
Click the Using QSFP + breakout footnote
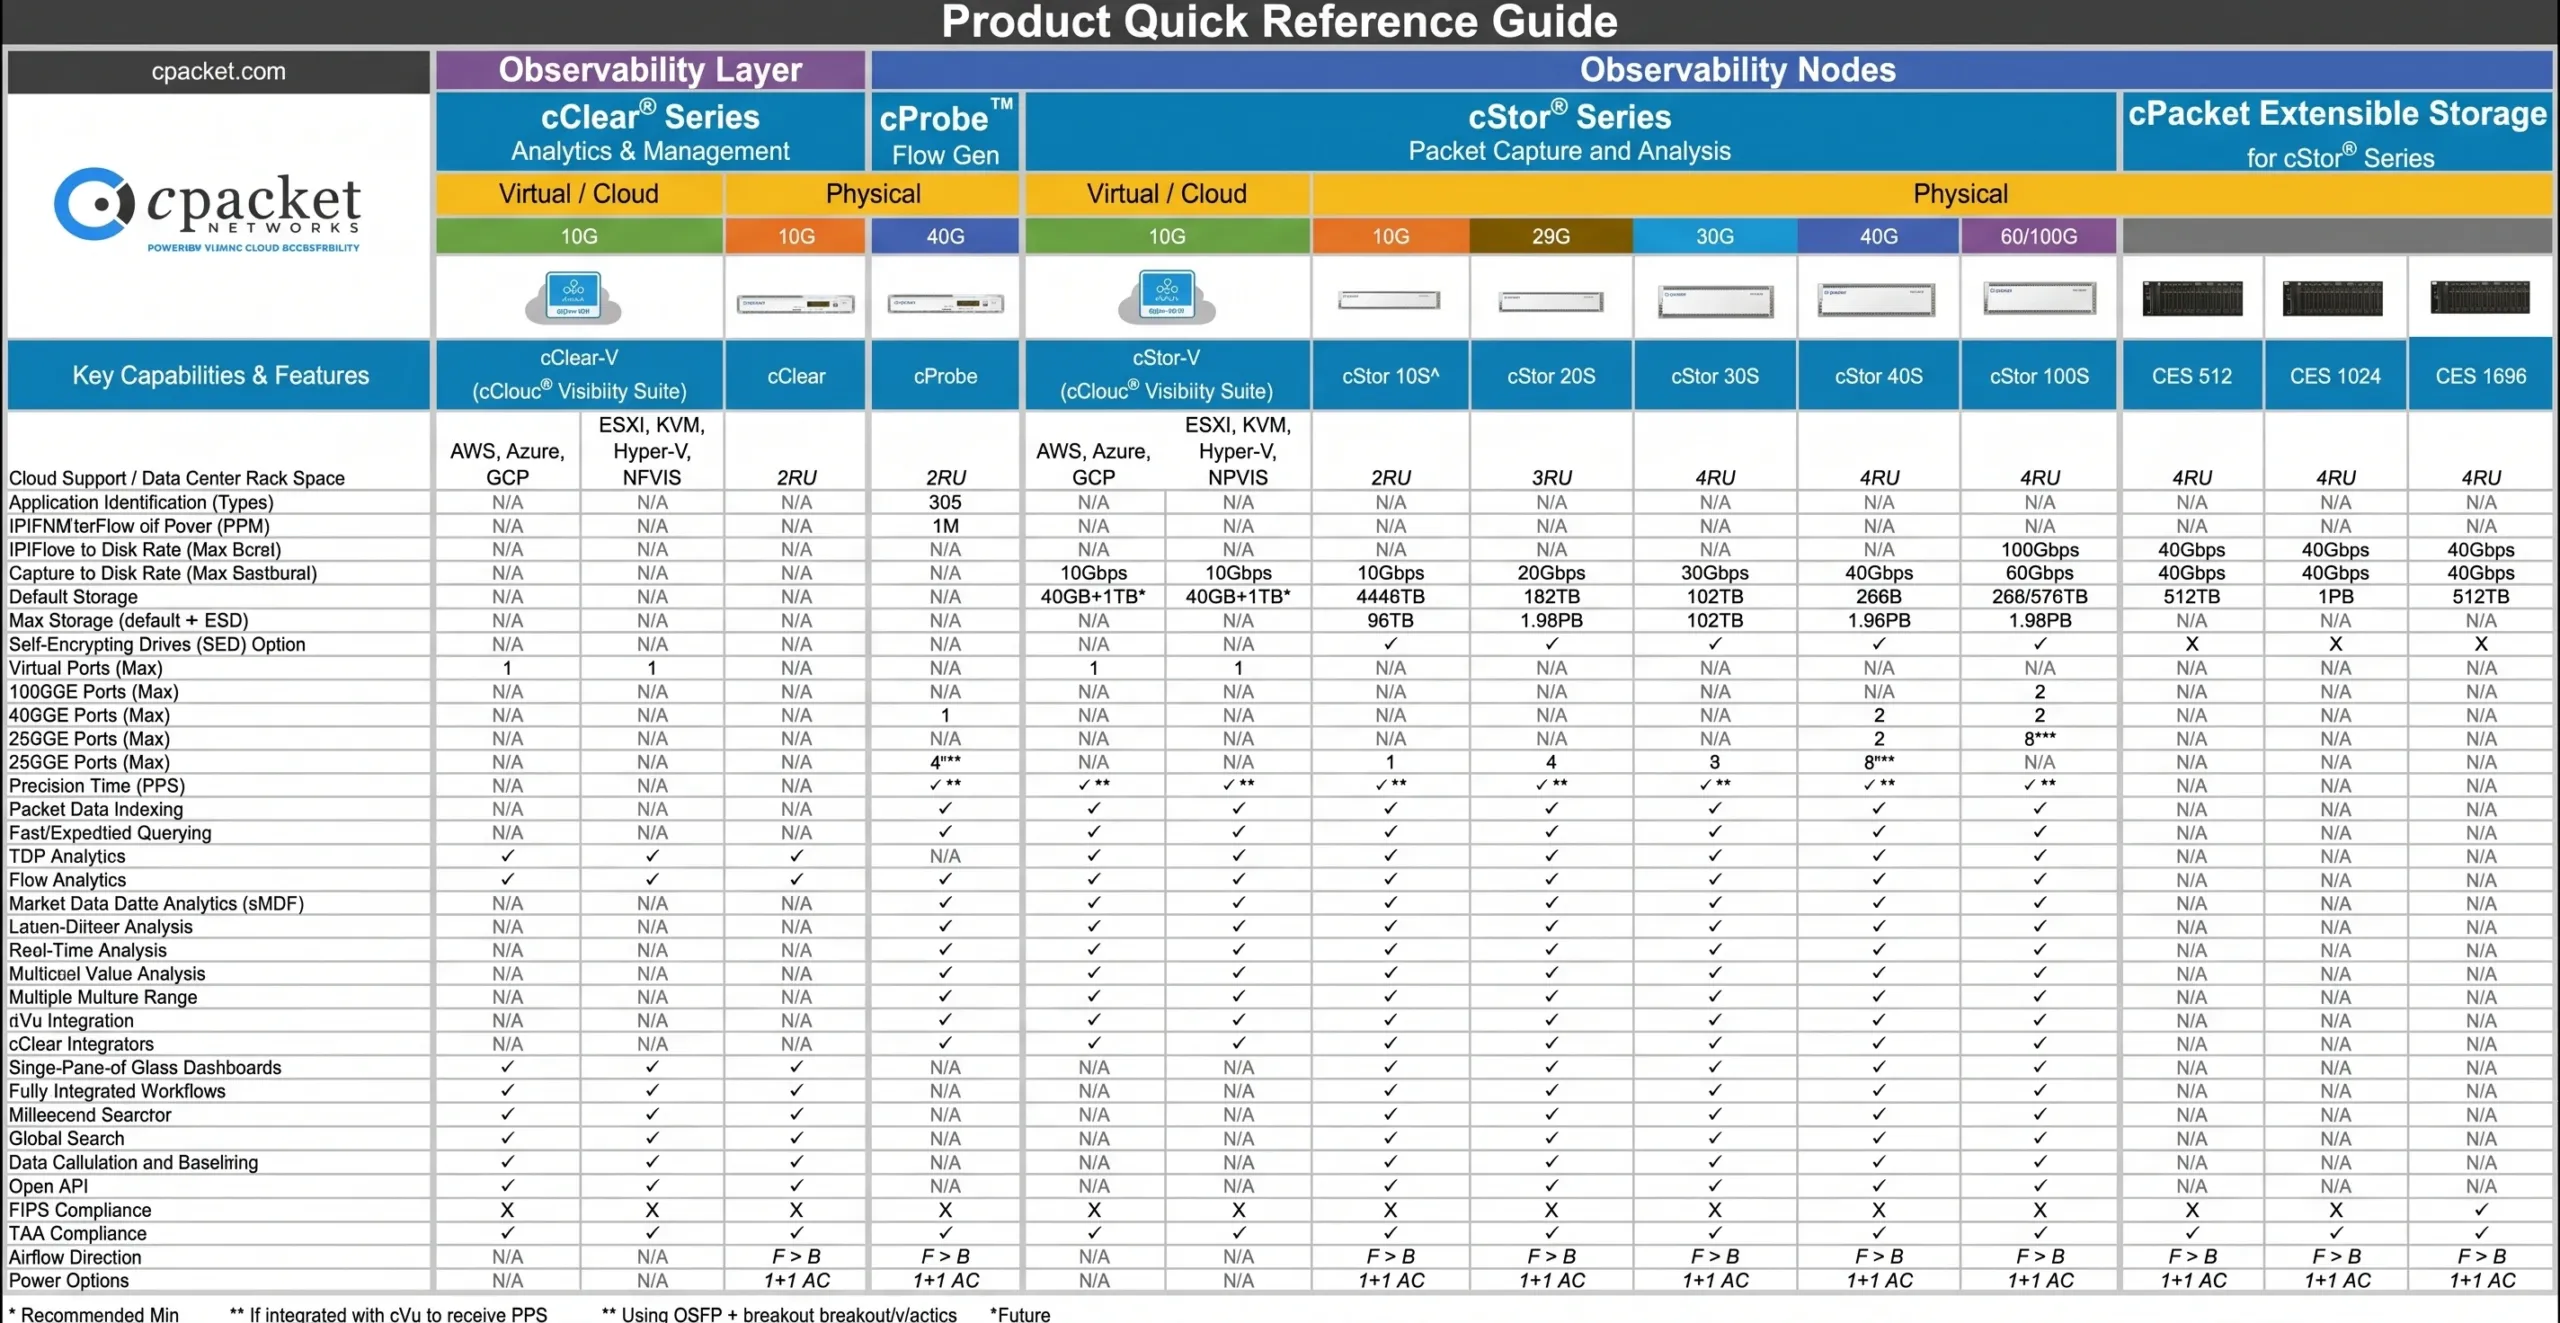click(779, 1314)
